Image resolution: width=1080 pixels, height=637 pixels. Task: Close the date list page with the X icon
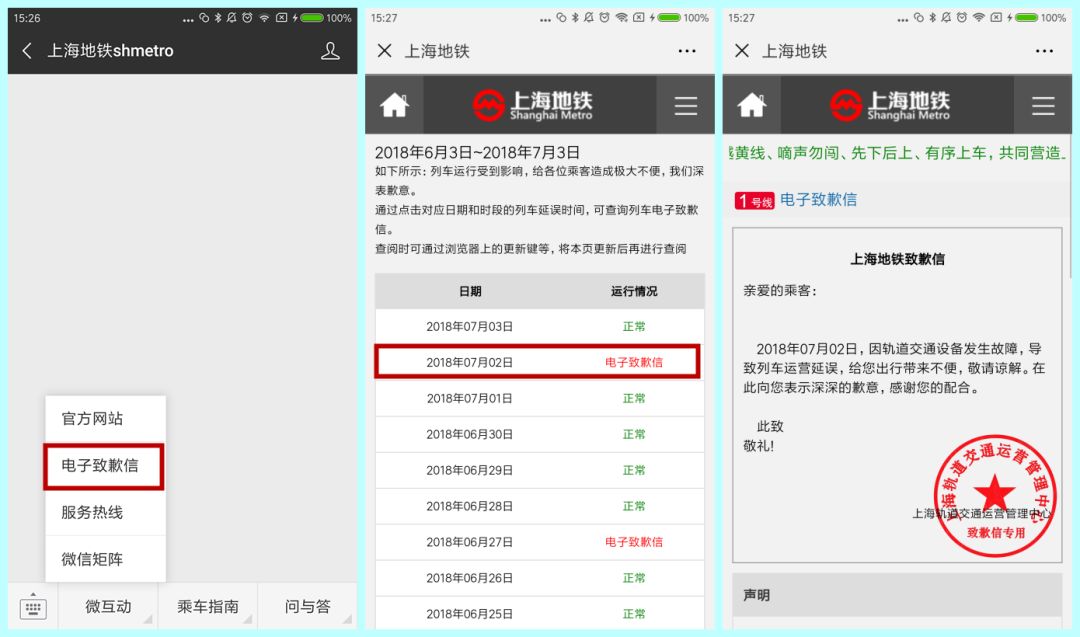[x=384, y=51]
